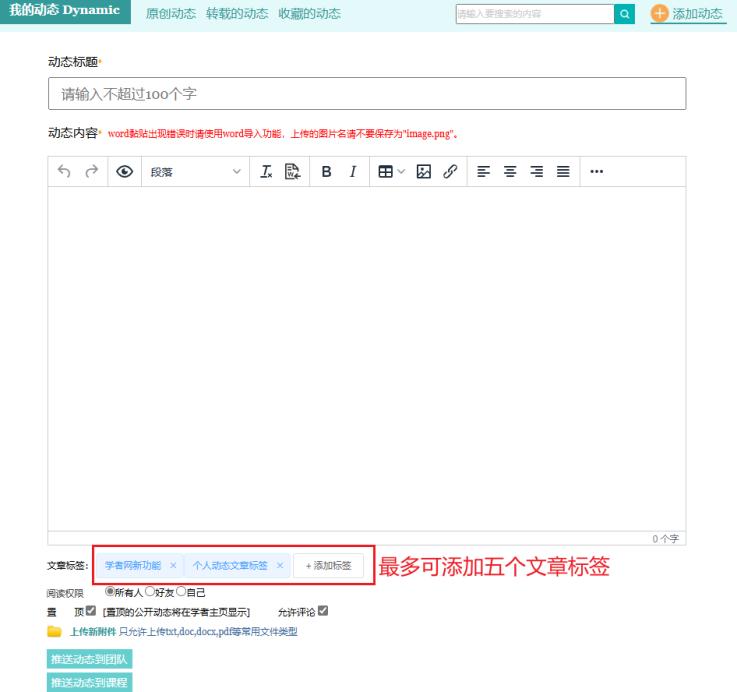Click the redo arrow in editor toolbar
737x692 pixels.
(92, 172)
